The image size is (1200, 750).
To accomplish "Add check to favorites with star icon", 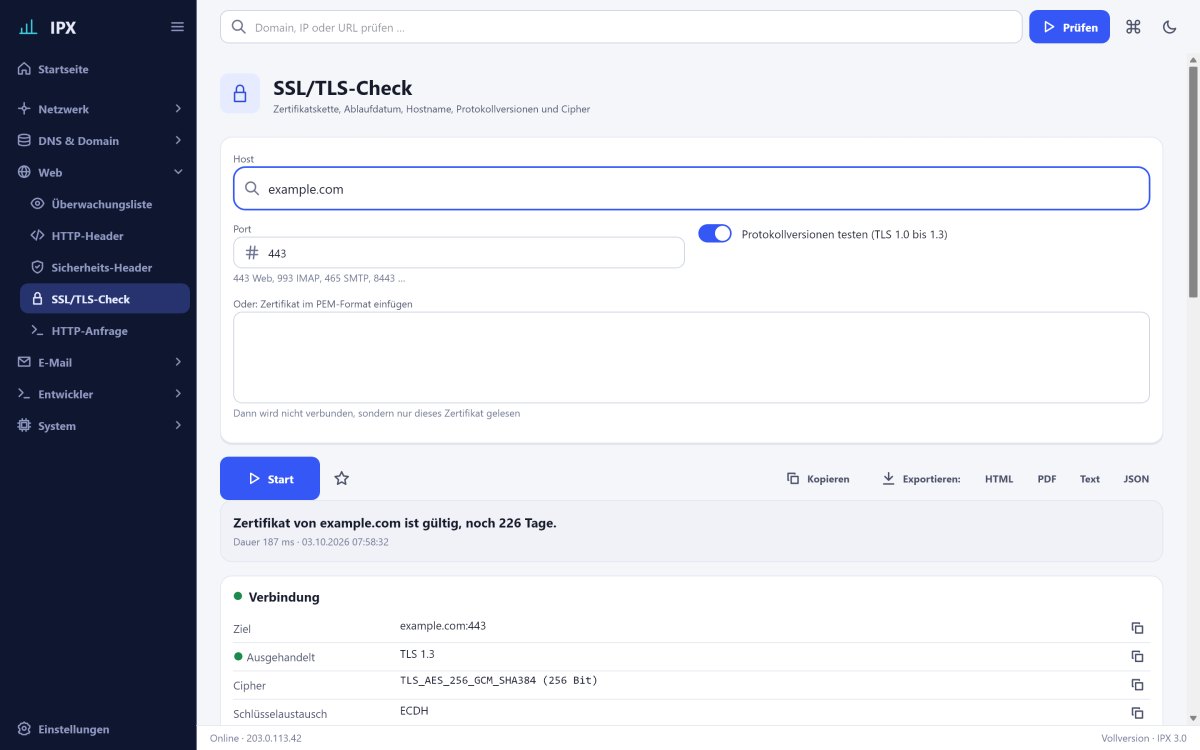I will coord(341,479).
